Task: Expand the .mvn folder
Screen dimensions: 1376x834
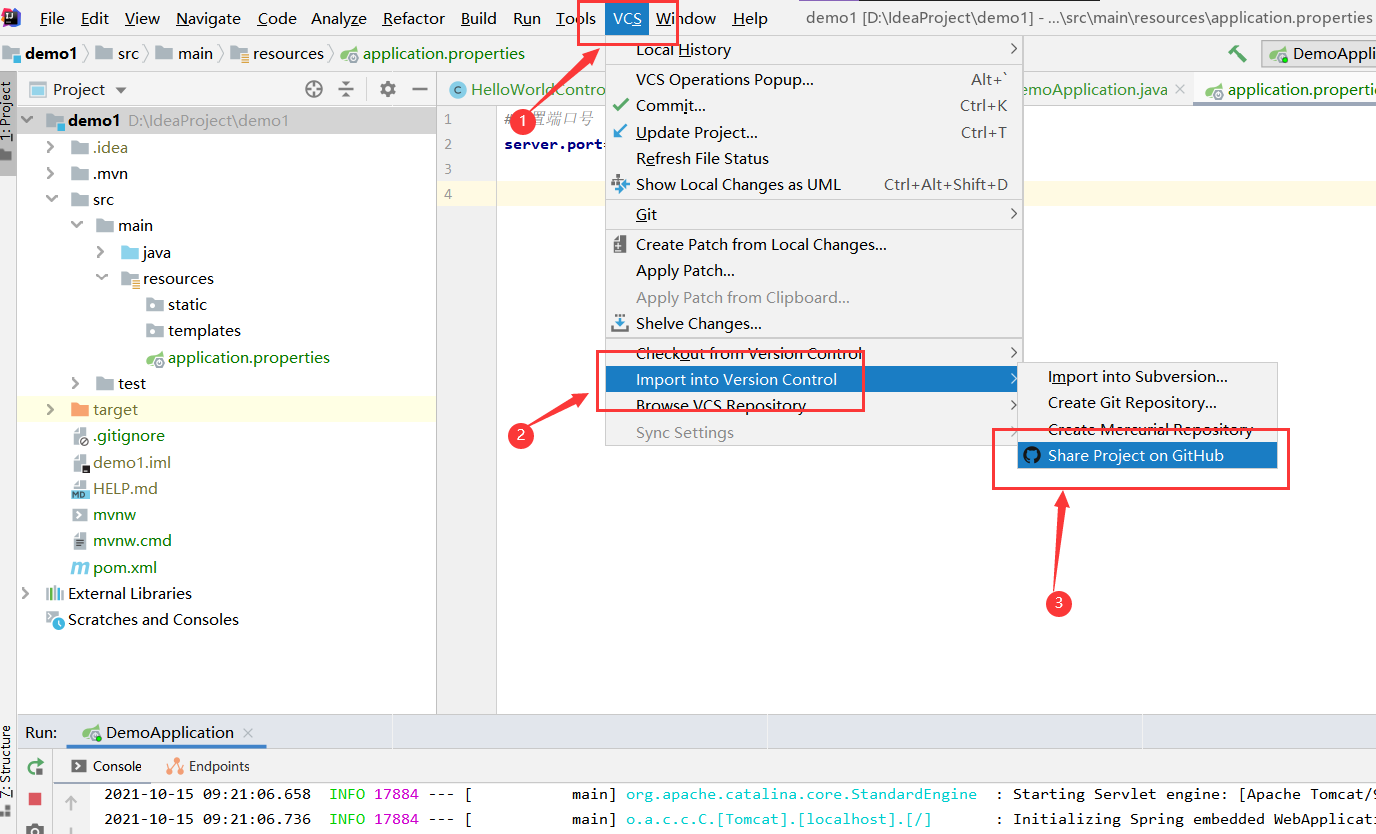Action: [x=51, y=173]
